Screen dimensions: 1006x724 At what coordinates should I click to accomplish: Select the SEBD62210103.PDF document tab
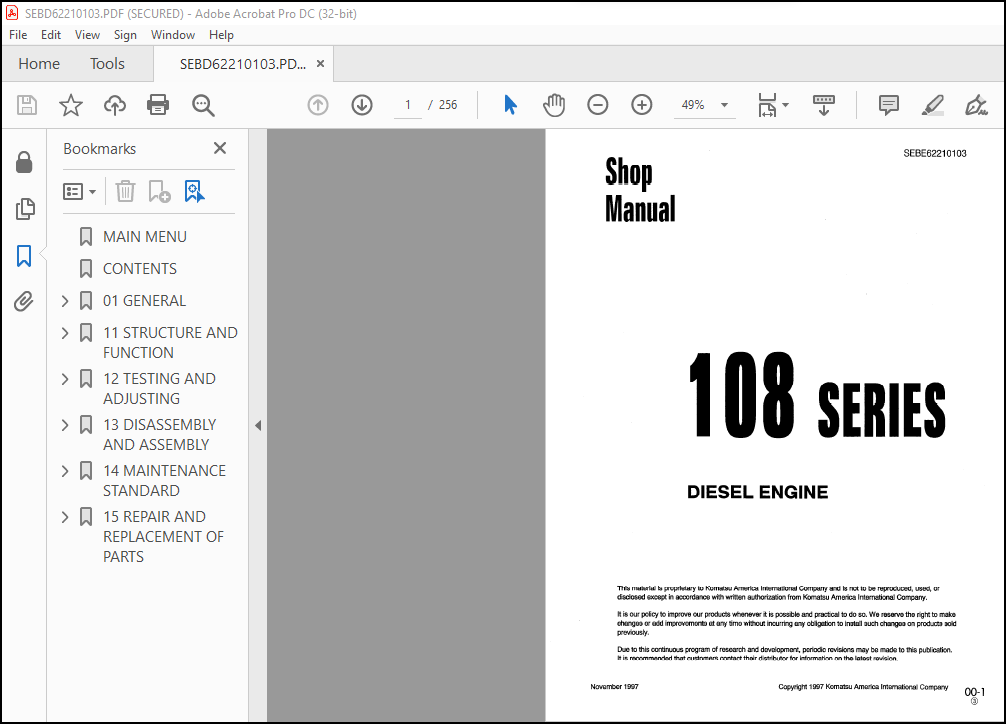click(243, 64)
